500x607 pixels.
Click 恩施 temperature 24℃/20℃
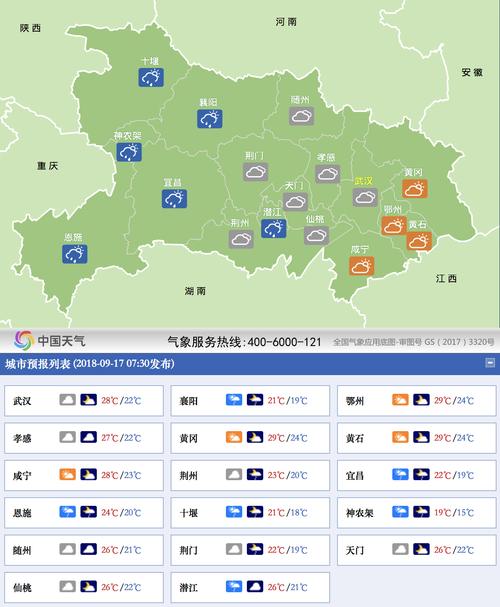[121, 513]
